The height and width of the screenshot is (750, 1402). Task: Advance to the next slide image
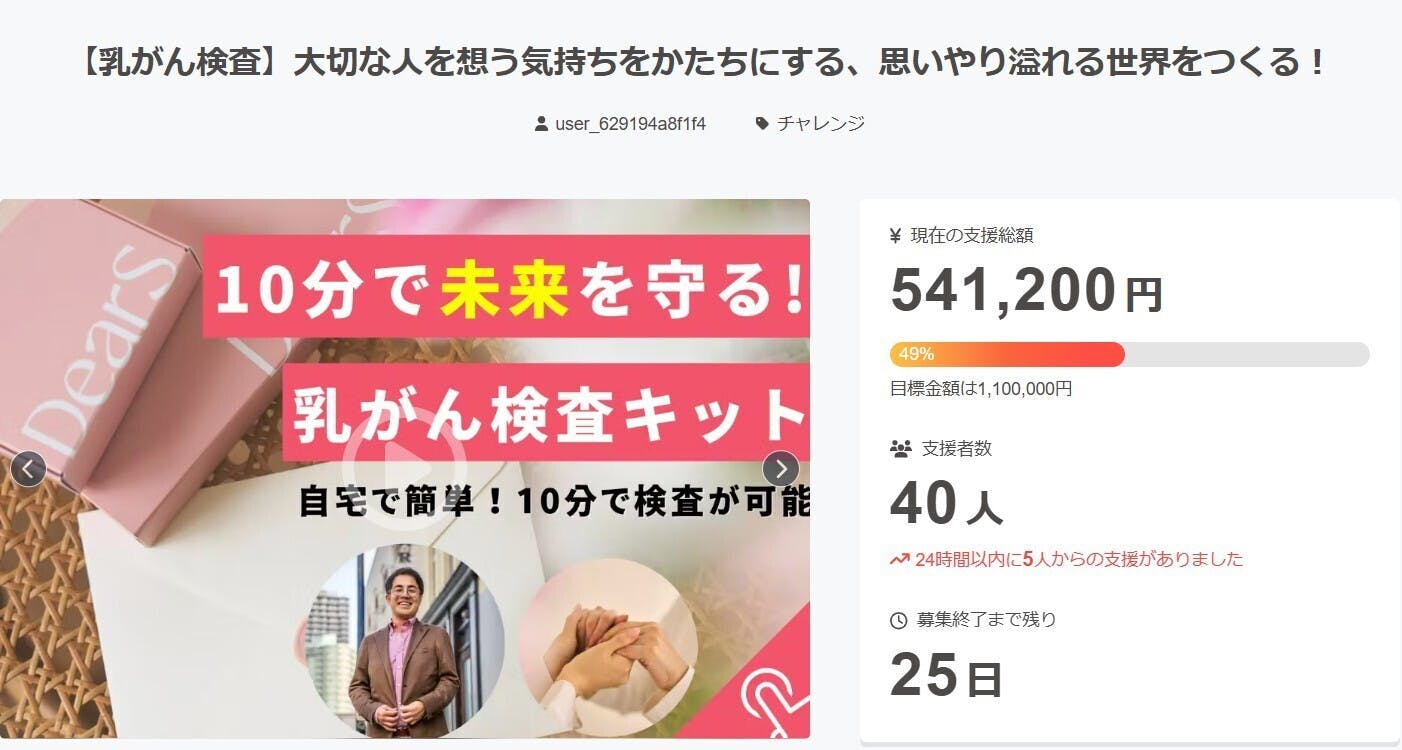[780, 468]
